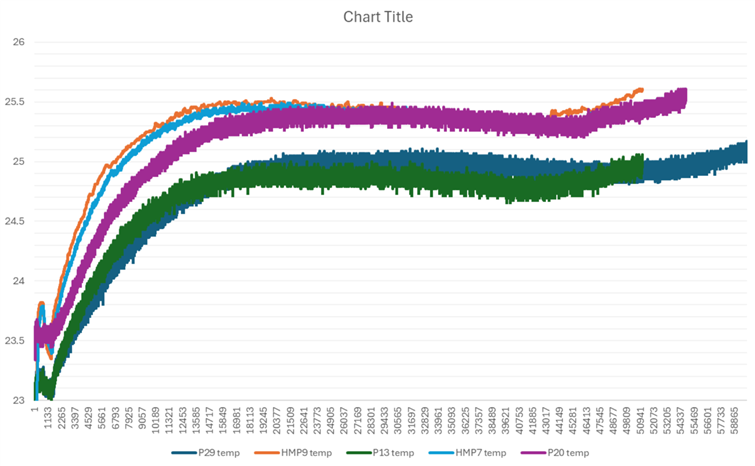Viewport: 755px width, 466px height.
Task: Click the 30565 x-axis label
Action: pos(398,420)
